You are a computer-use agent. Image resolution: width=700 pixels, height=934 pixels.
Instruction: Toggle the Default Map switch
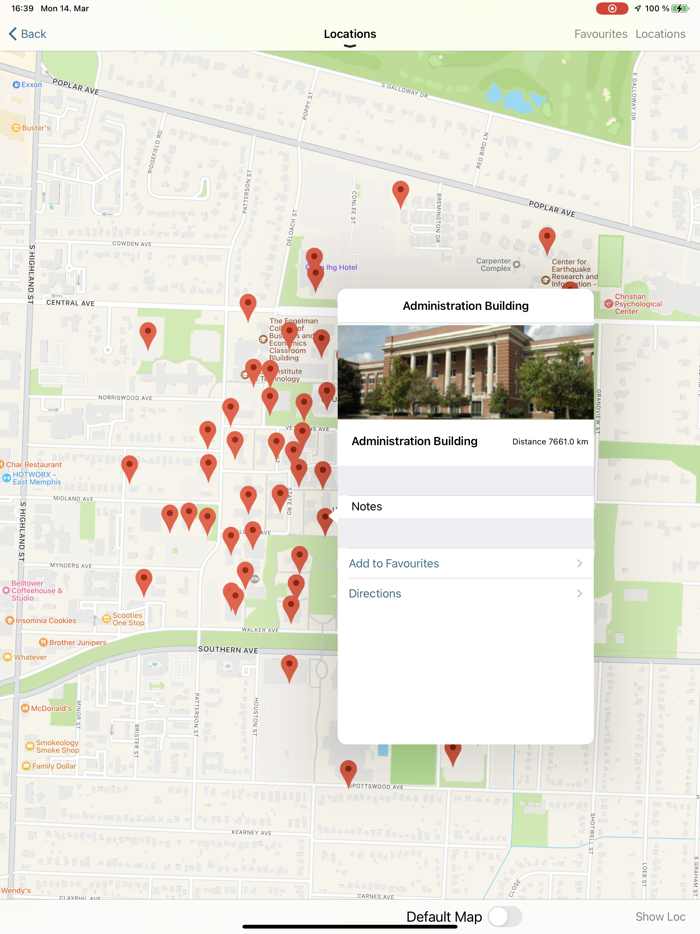click(x=505, y=917)
